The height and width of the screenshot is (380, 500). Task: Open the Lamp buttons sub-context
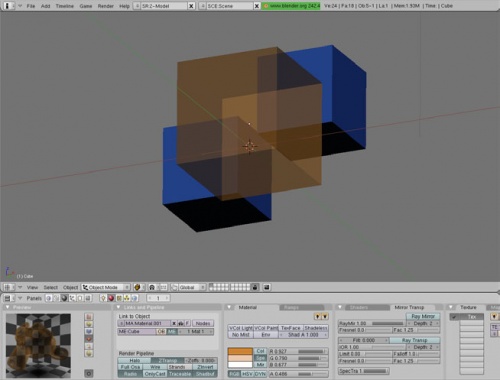[x=104, y=298]
